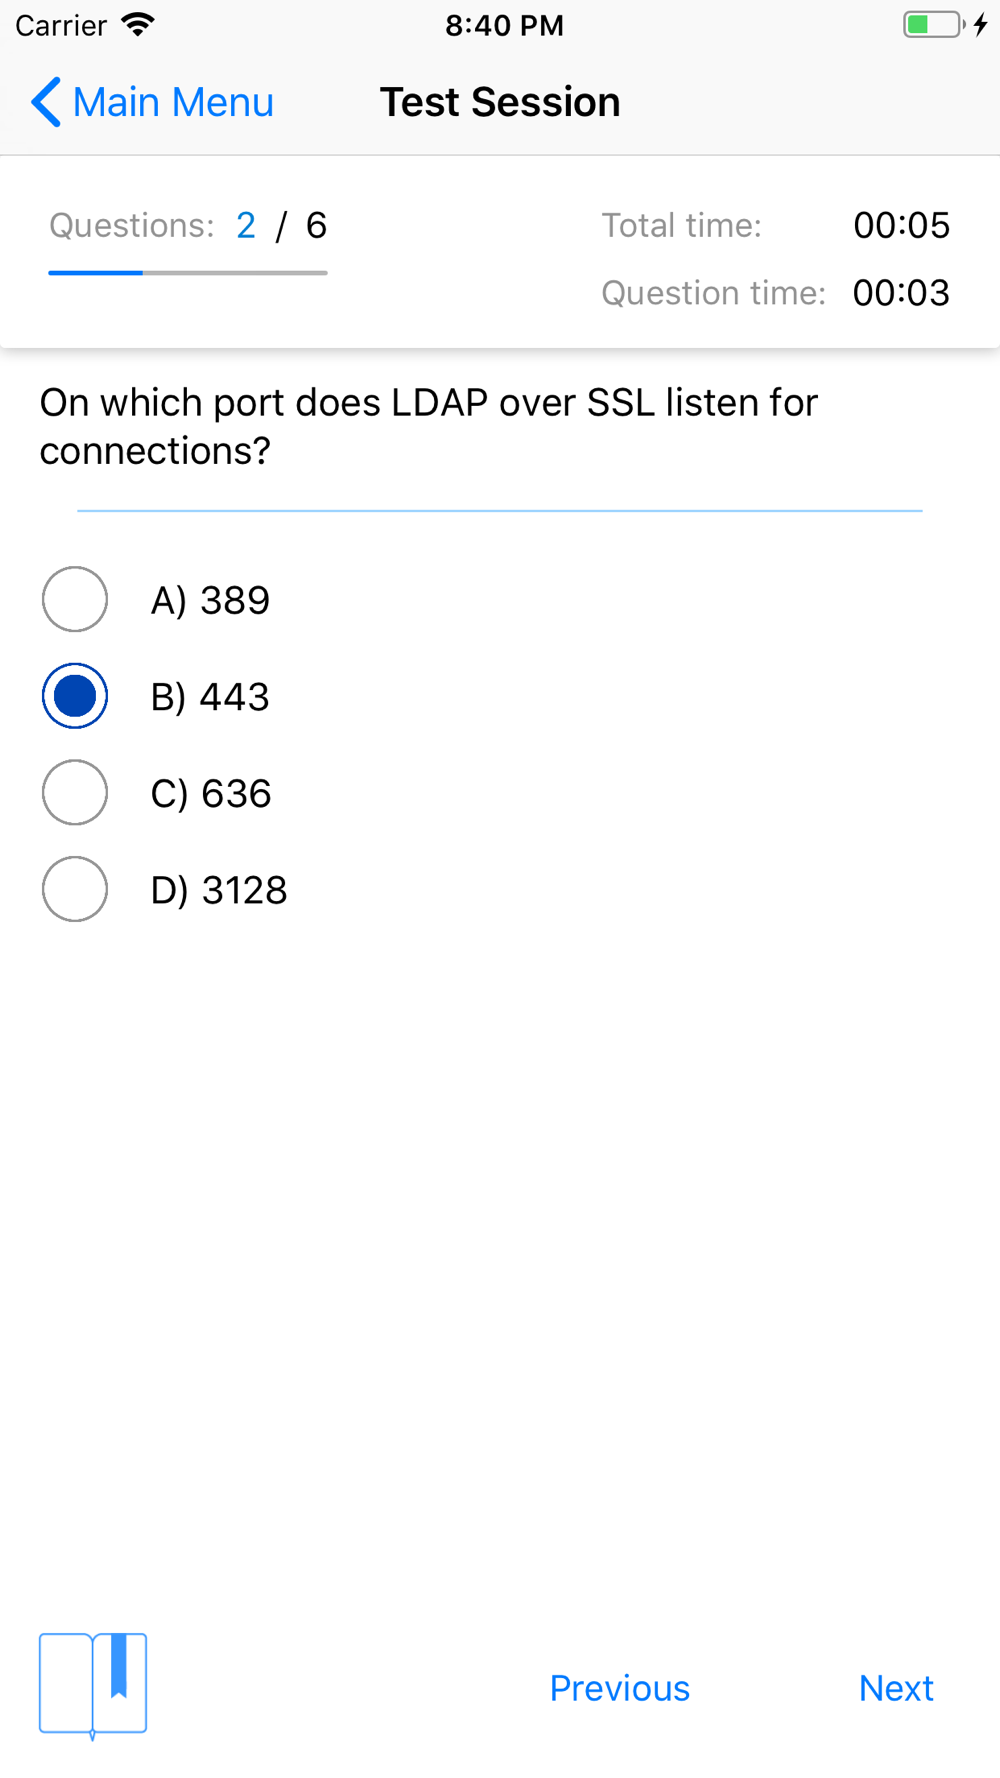Tap the answer text 3128
This screenshot has height=1778, width=1000.
pos(245,890)
